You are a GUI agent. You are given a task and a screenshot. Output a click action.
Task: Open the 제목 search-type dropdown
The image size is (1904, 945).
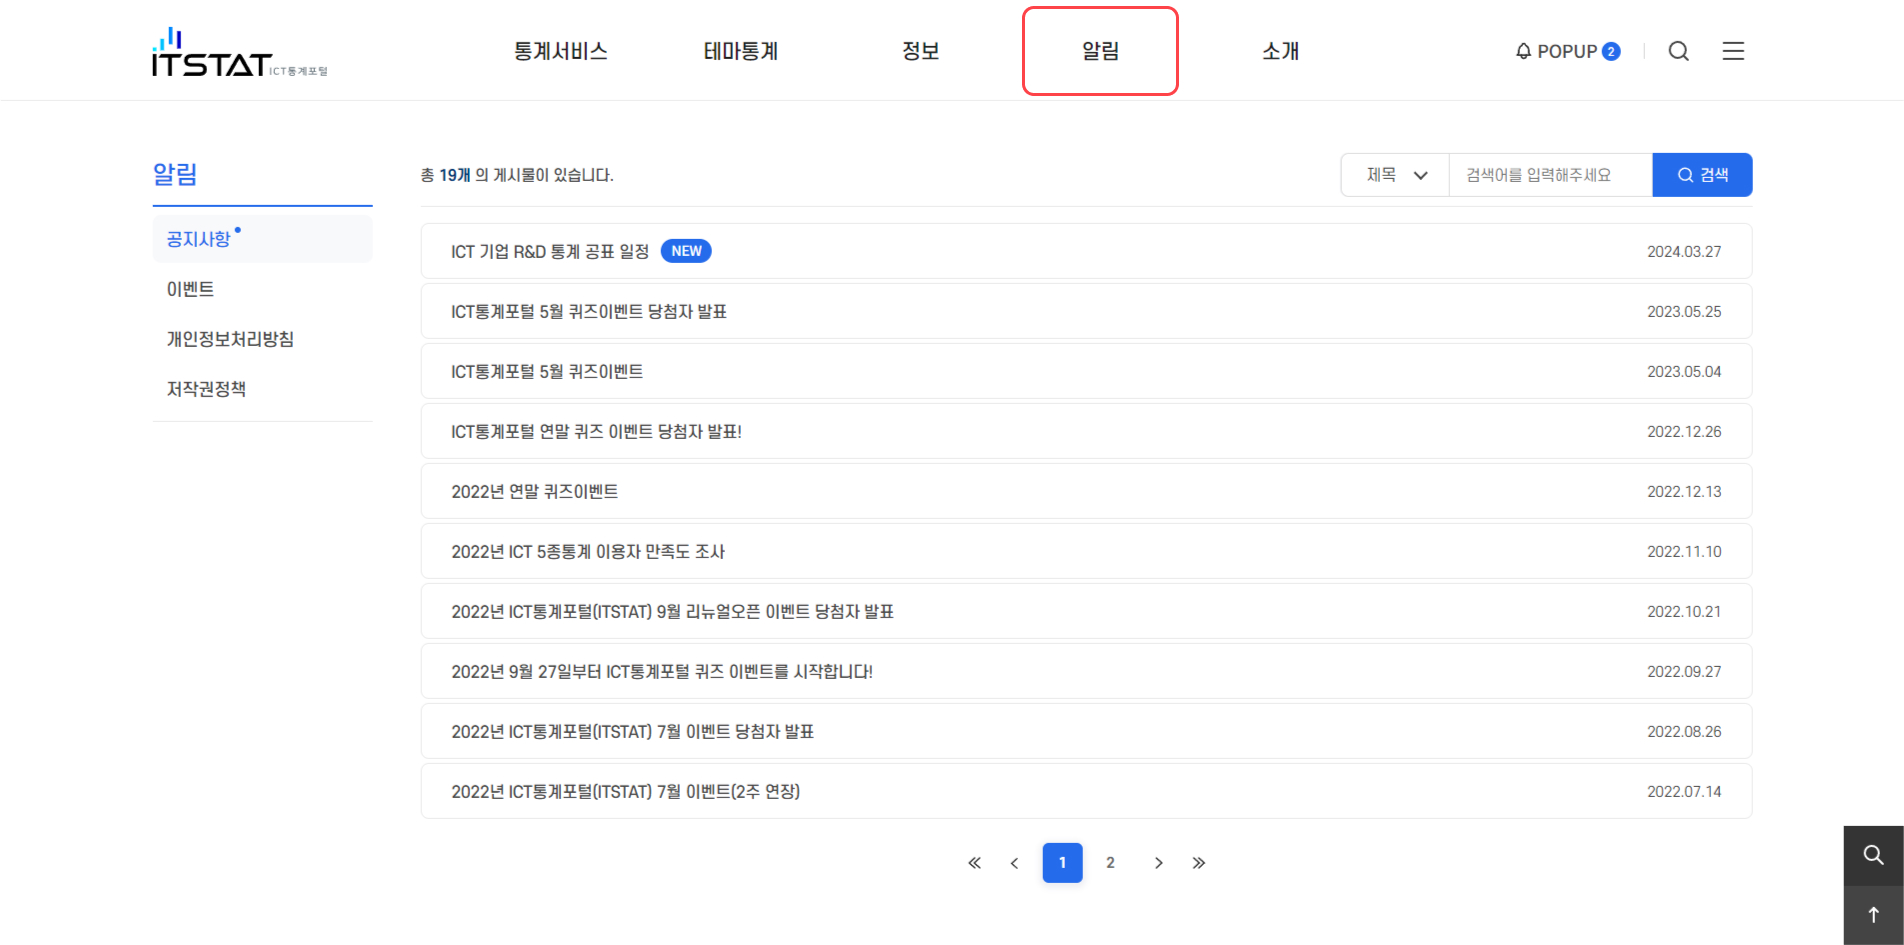click(x=1395, y=175)
